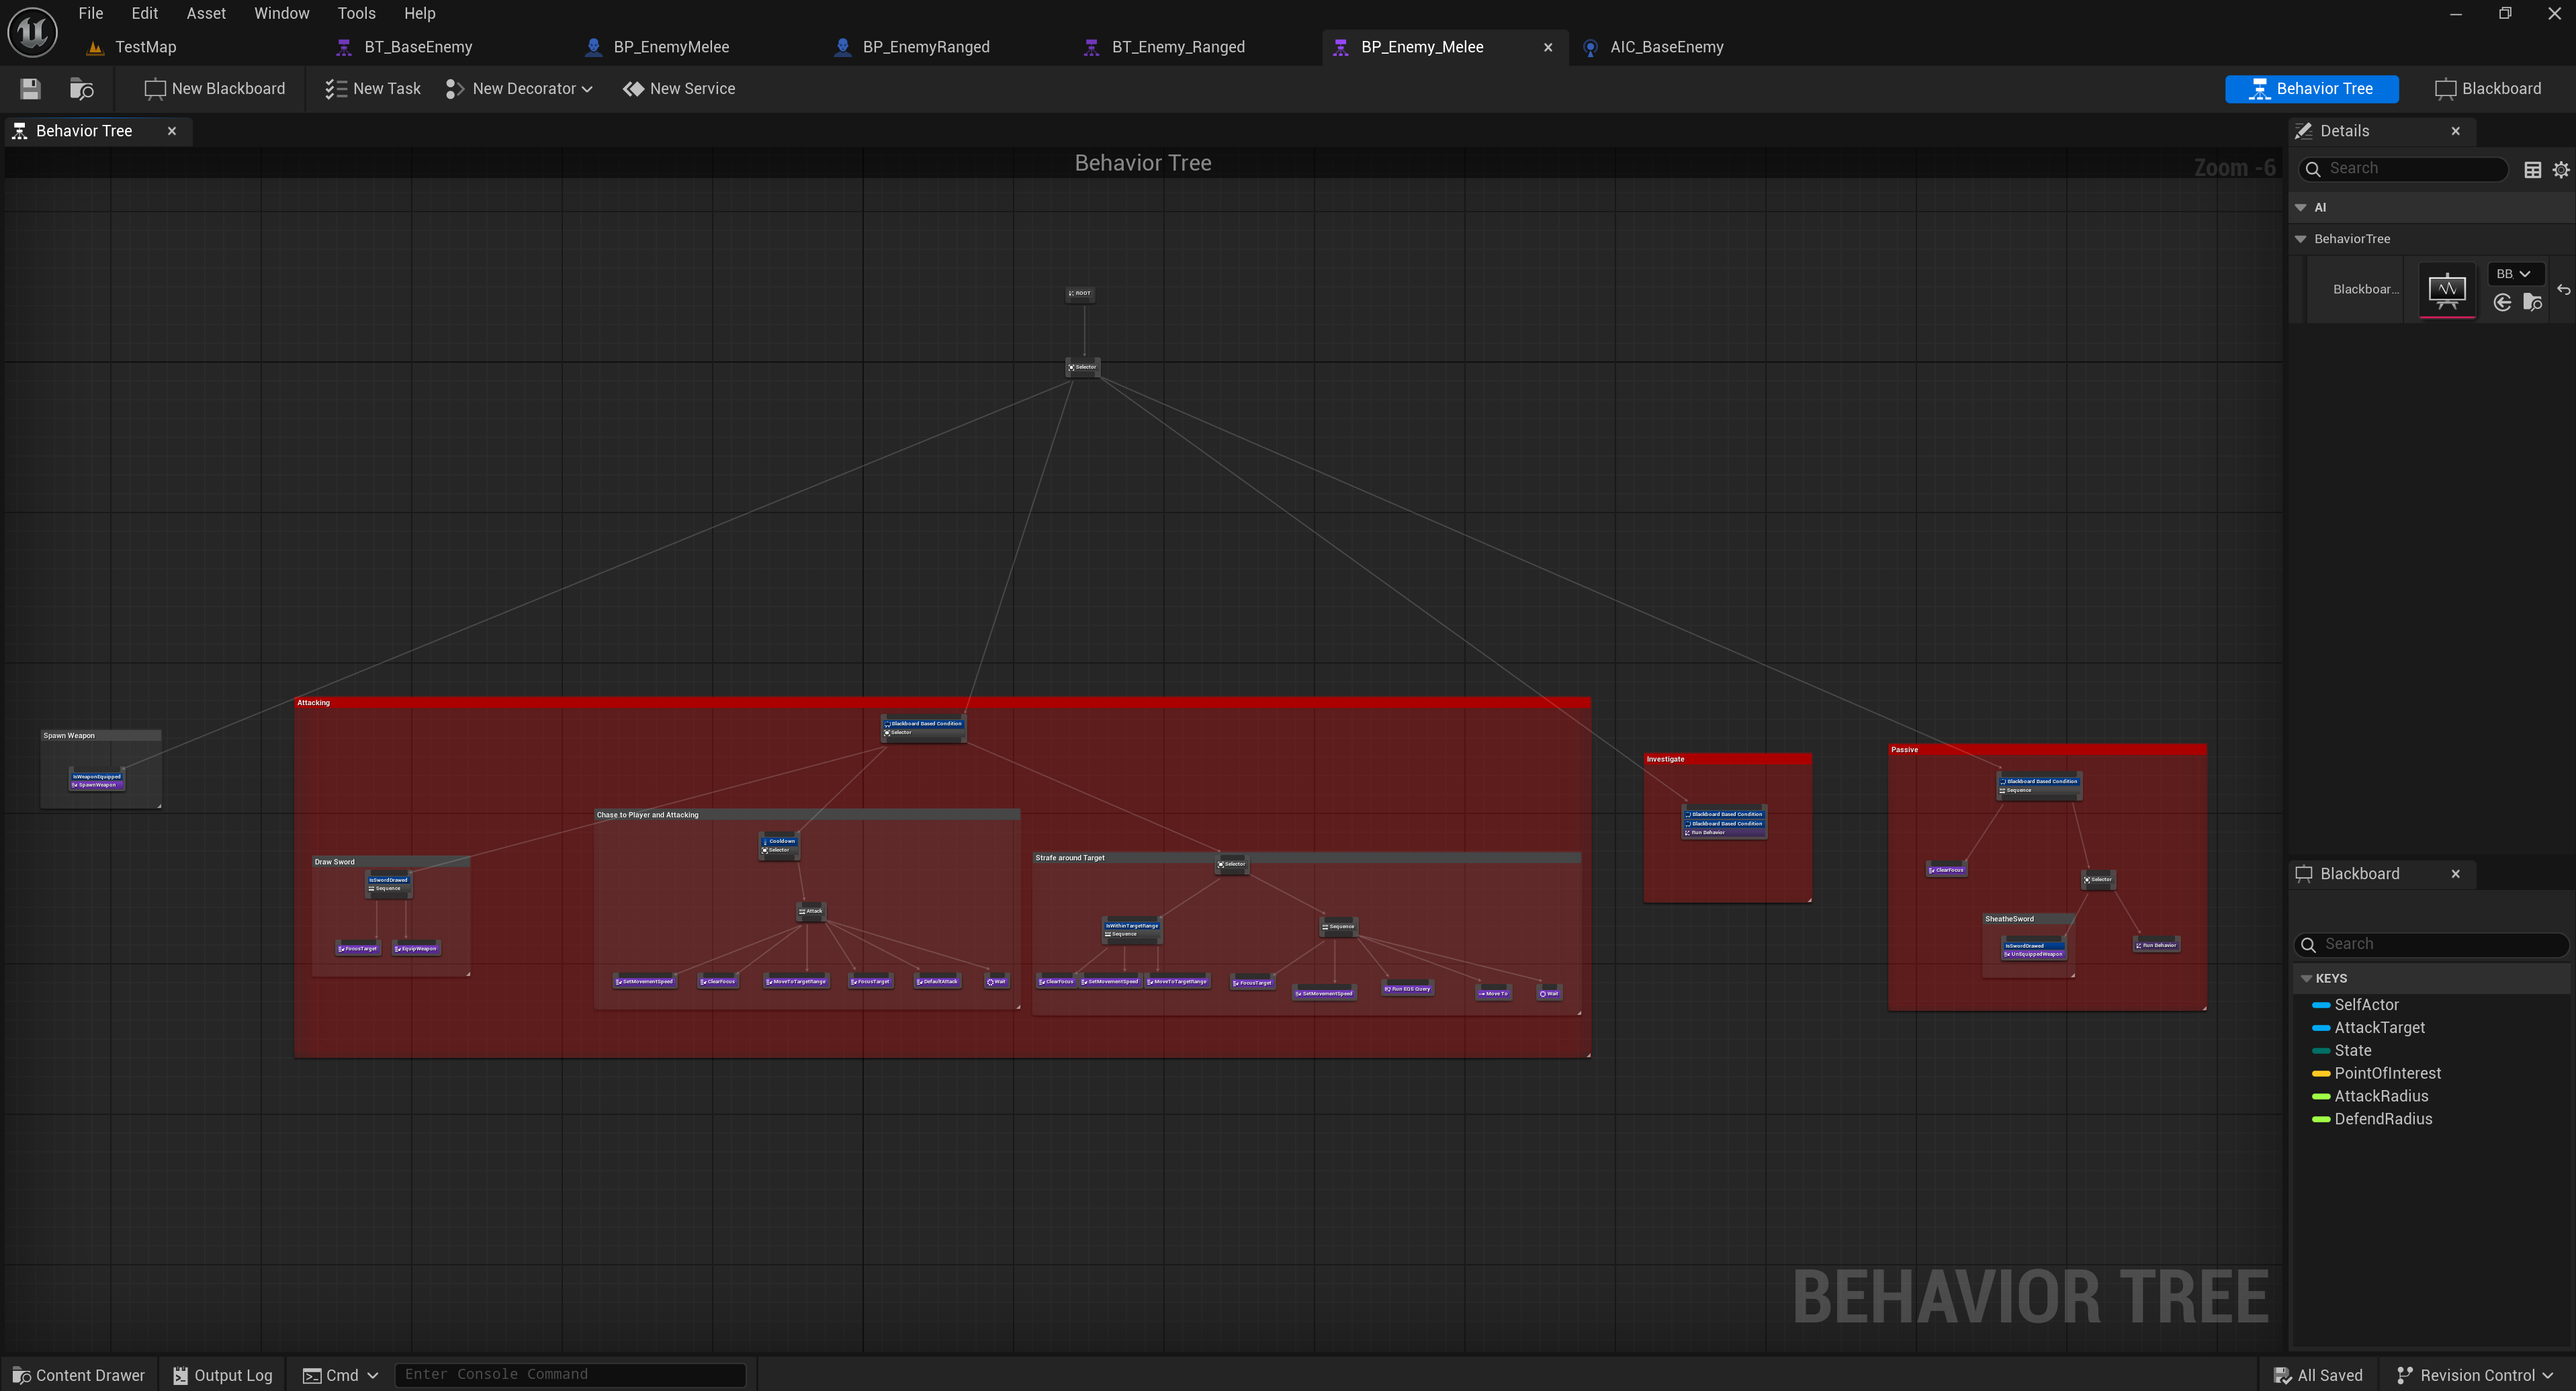The height and width of the screenshot is (1391, 2576).
Task: Open the Asset menu
Action: point(206,13)
